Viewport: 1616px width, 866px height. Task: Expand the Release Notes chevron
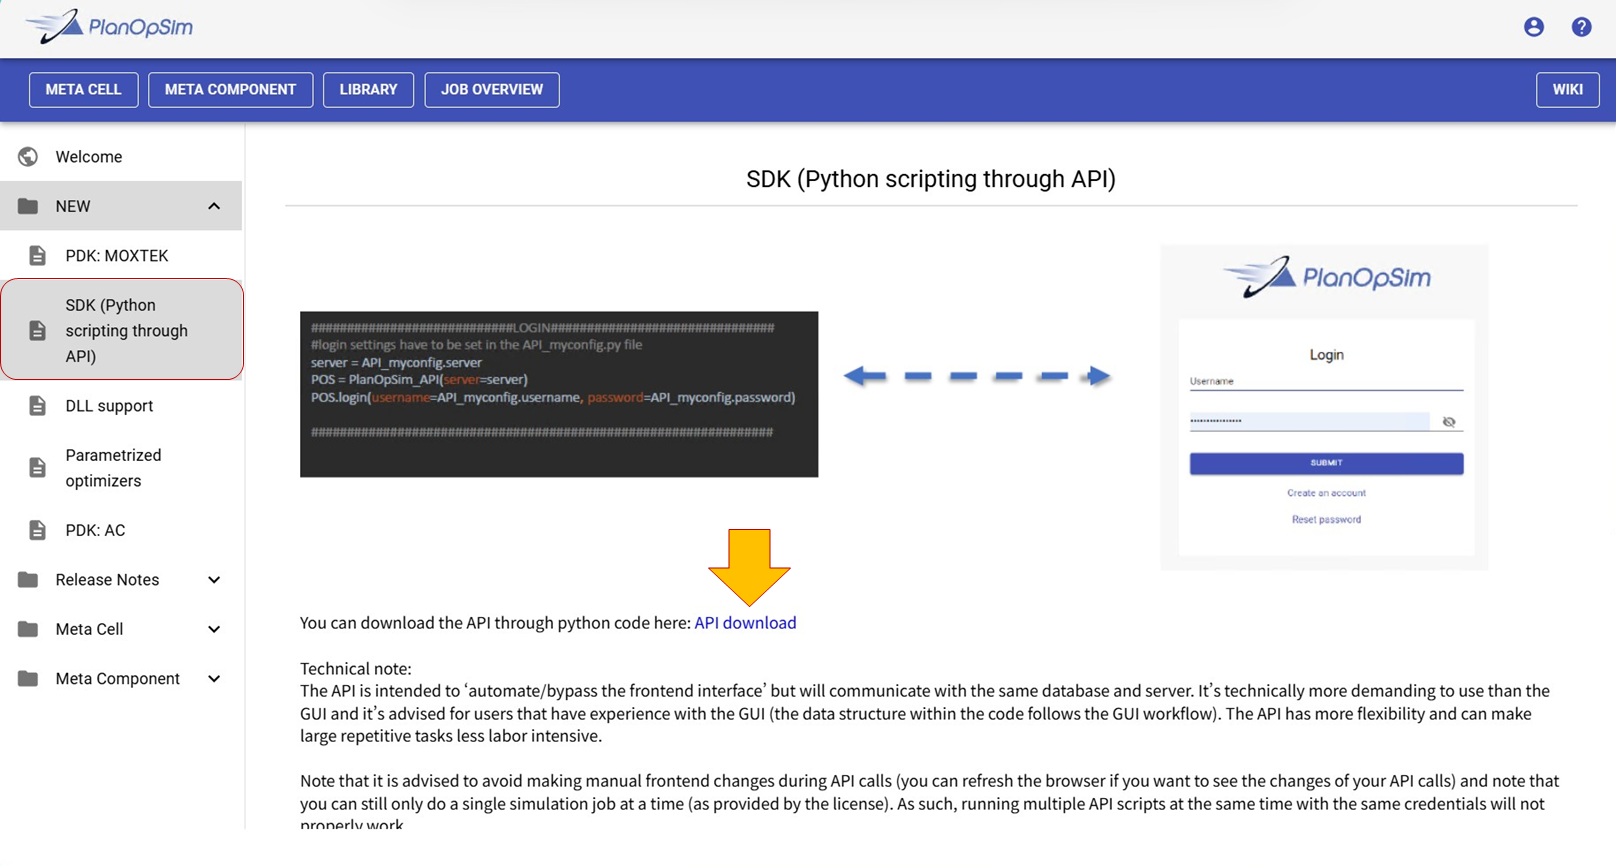[x=214, y=580]
